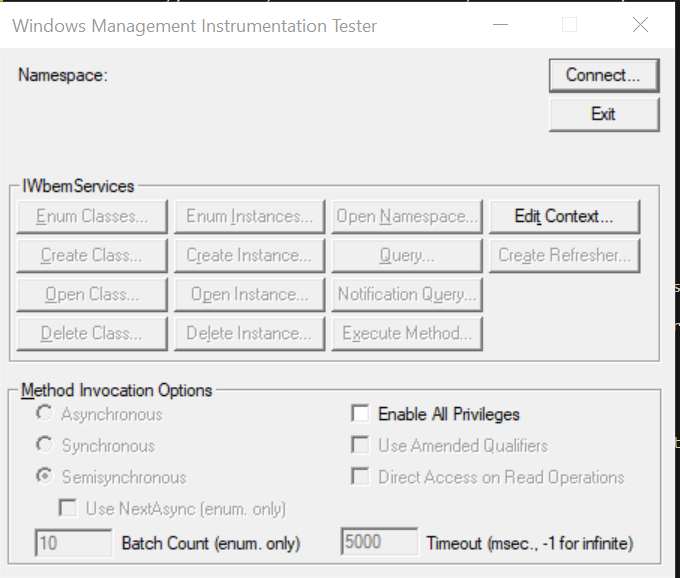Image resolution: width=680 pixels, height=578 pixels.
Task: Open the Edit Context dialog
Action: point(563,216)
